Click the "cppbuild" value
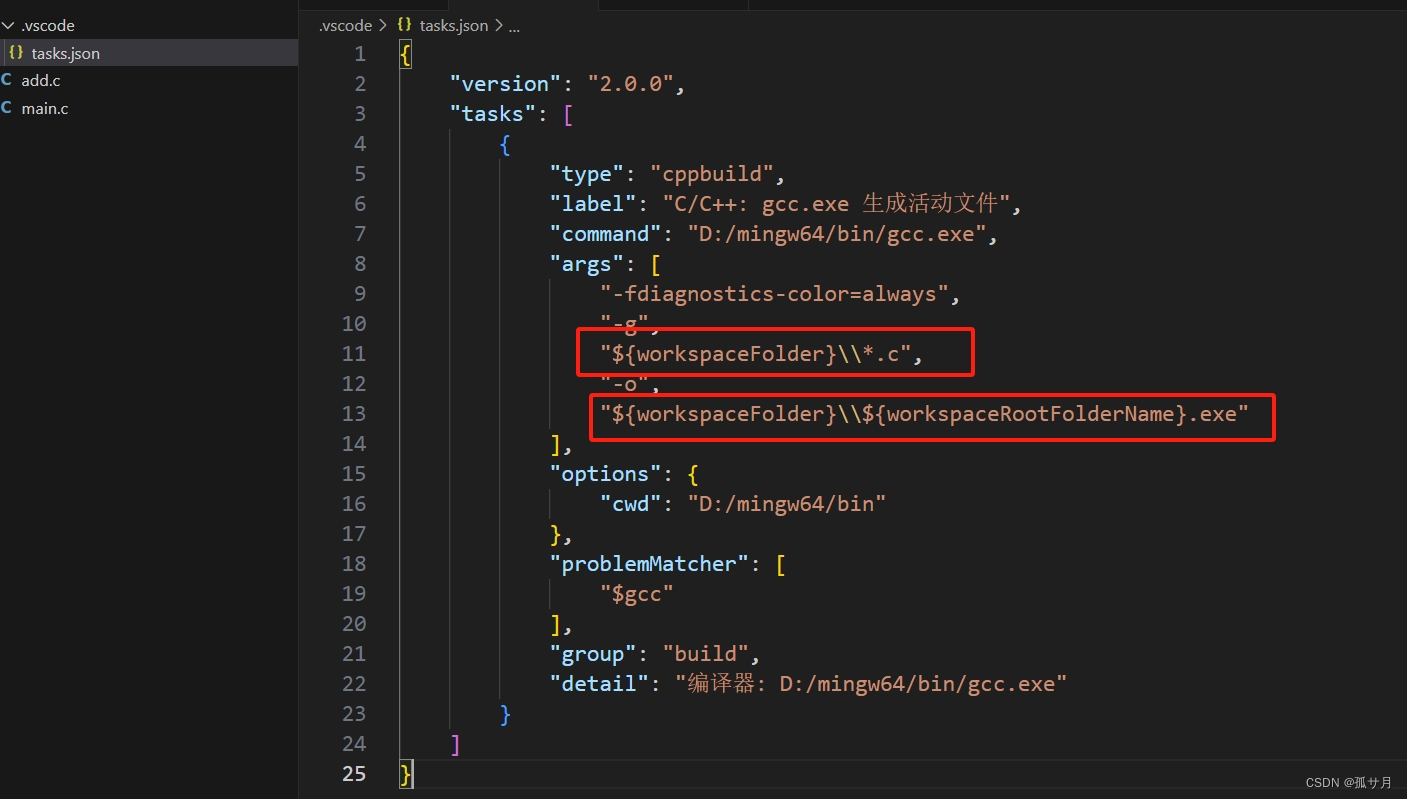 pos(712,174)
